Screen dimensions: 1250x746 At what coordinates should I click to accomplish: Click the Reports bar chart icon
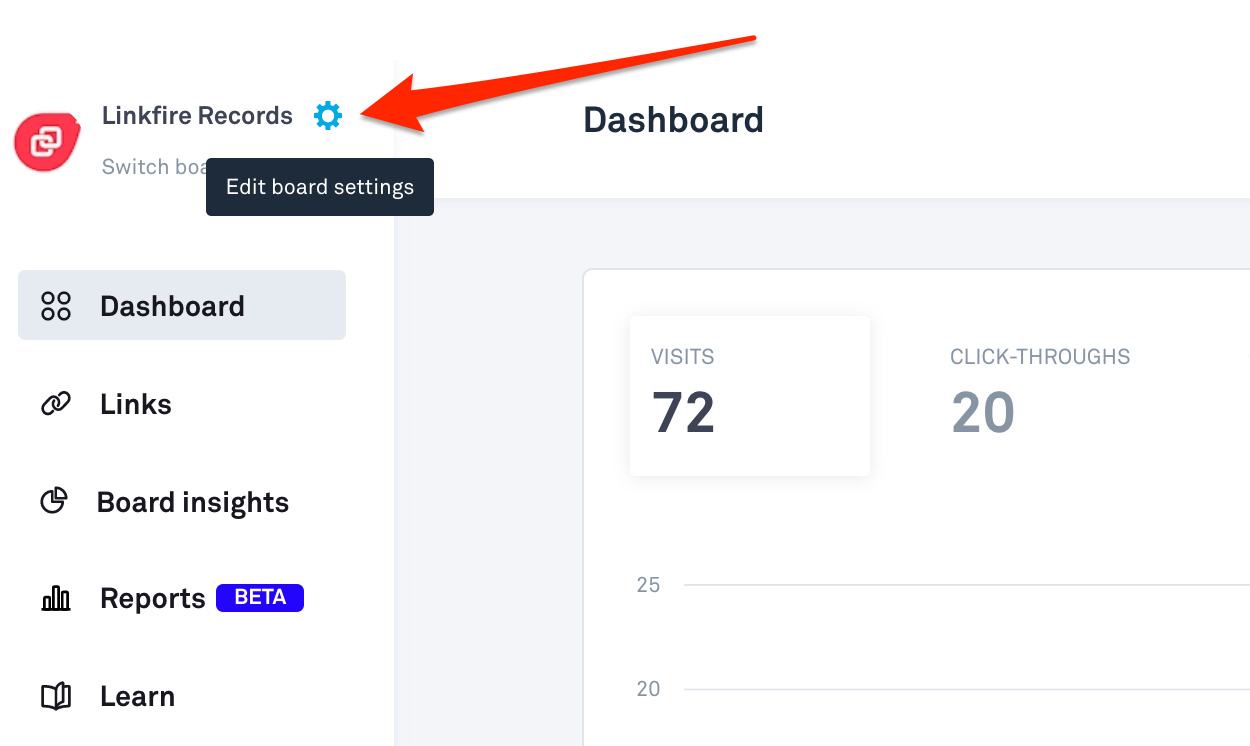click(x=56, y=599)
